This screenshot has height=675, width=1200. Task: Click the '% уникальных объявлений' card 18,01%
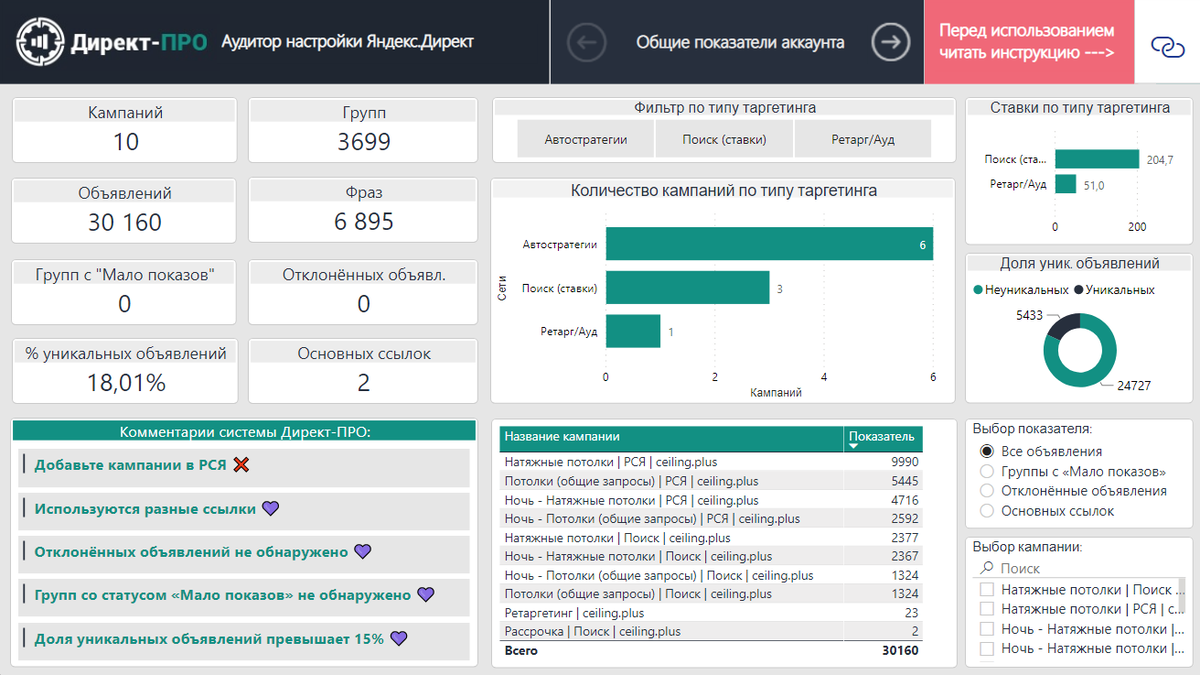pyautogui.click(x=125, y=370)
